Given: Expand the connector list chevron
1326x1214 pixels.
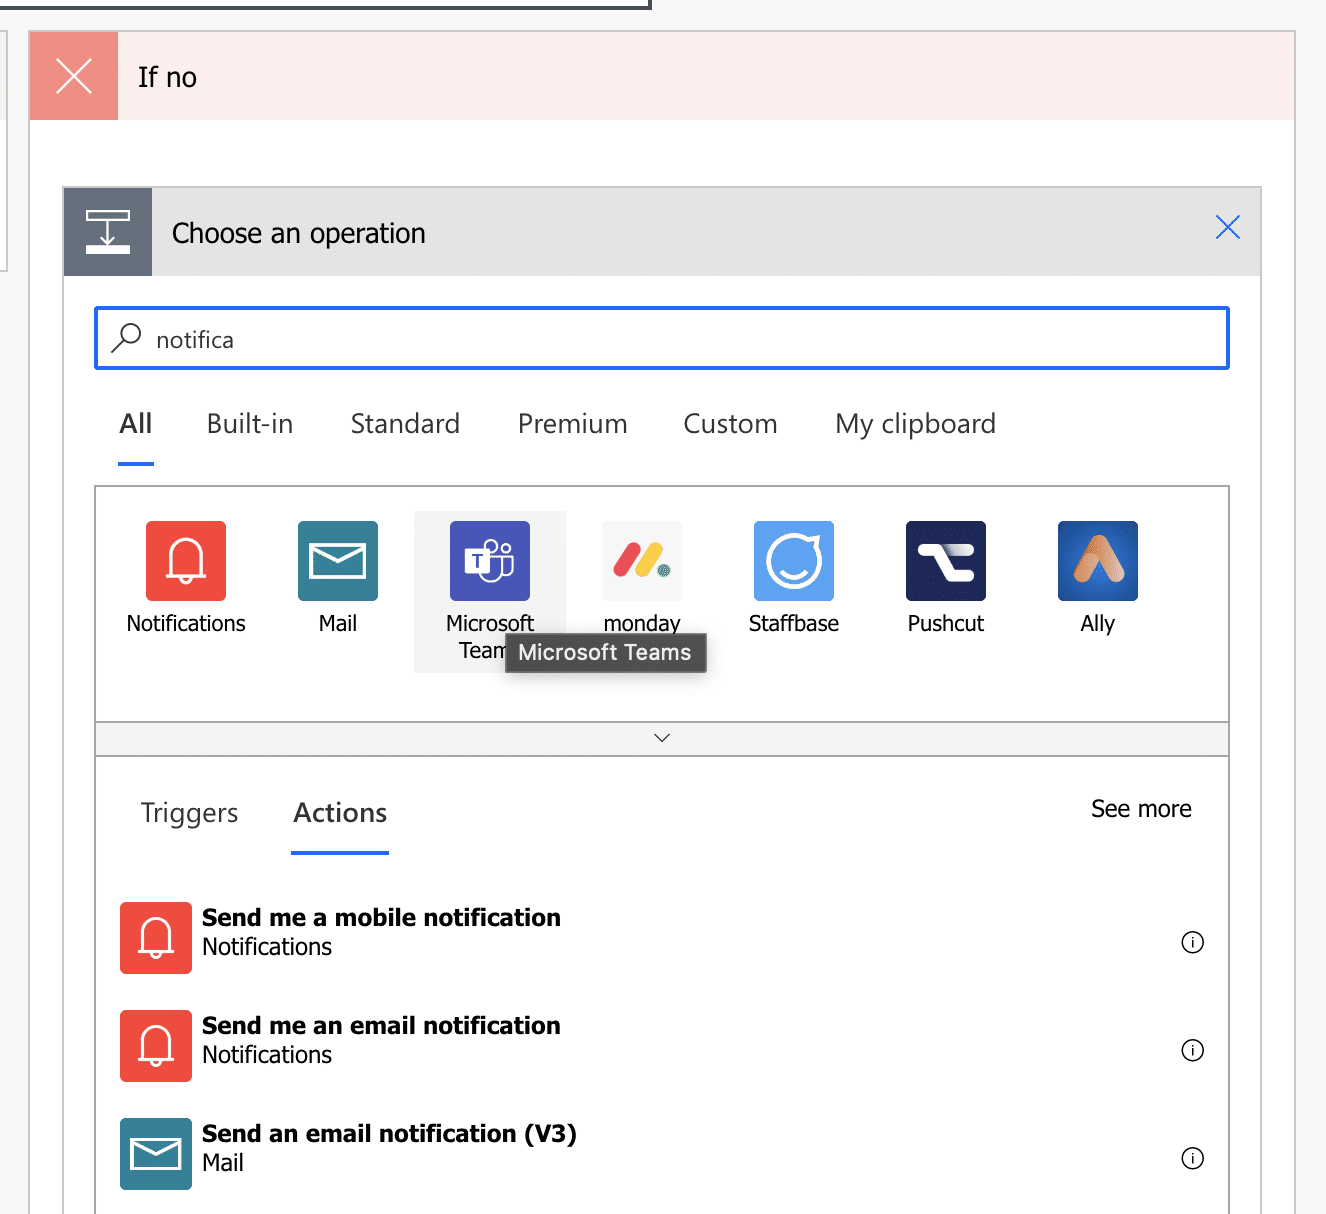Looking at the screenshot, I should coord(662,738).
